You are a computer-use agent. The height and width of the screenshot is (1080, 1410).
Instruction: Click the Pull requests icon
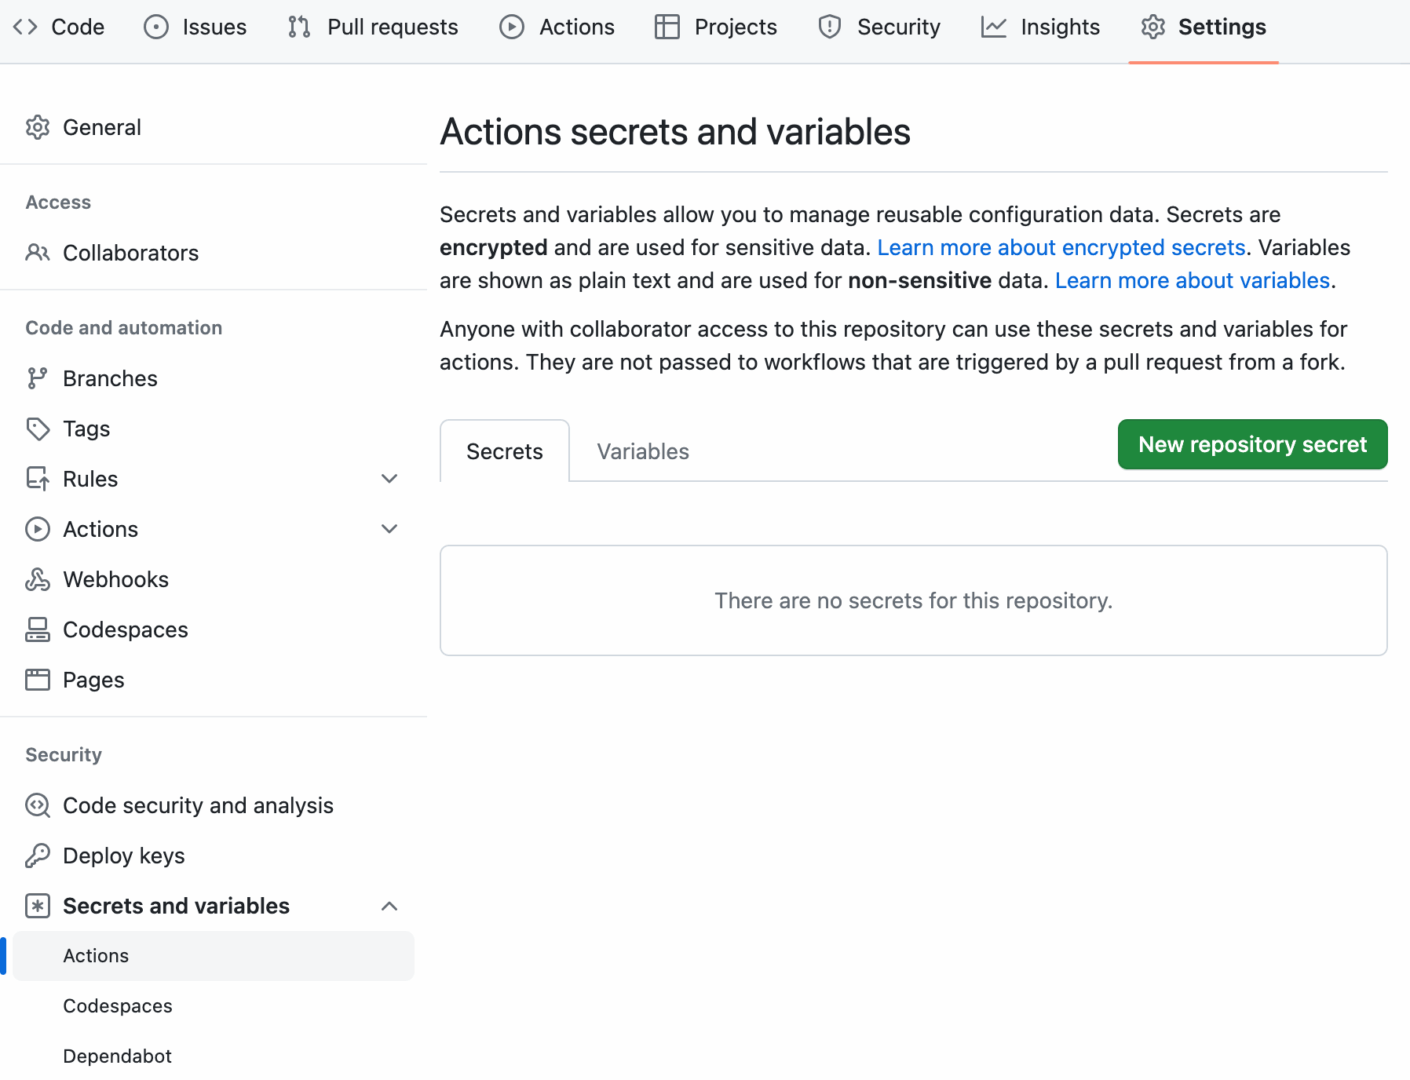[x=297, y=27]
